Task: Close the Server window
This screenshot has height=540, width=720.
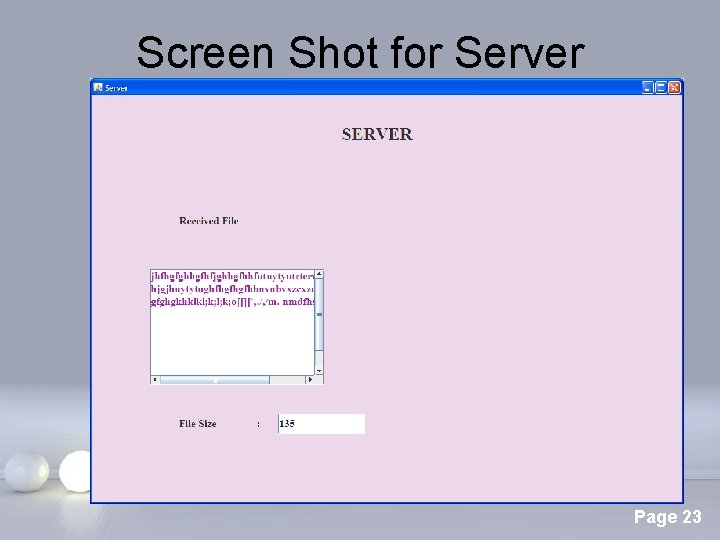Action: 674,88
